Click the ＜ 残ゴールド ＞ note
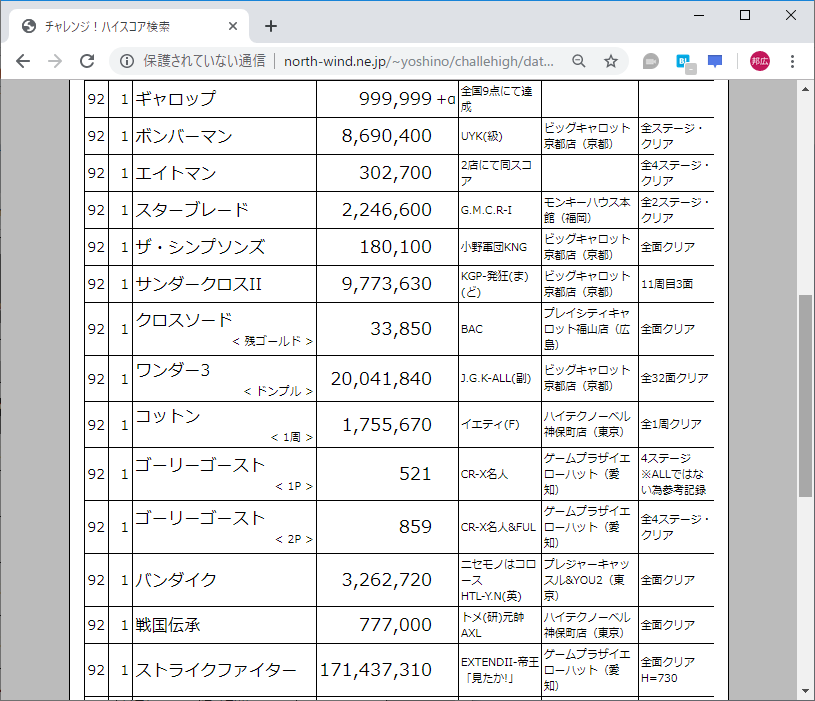Viewport: 815px width, 701px height. (272, 341)
